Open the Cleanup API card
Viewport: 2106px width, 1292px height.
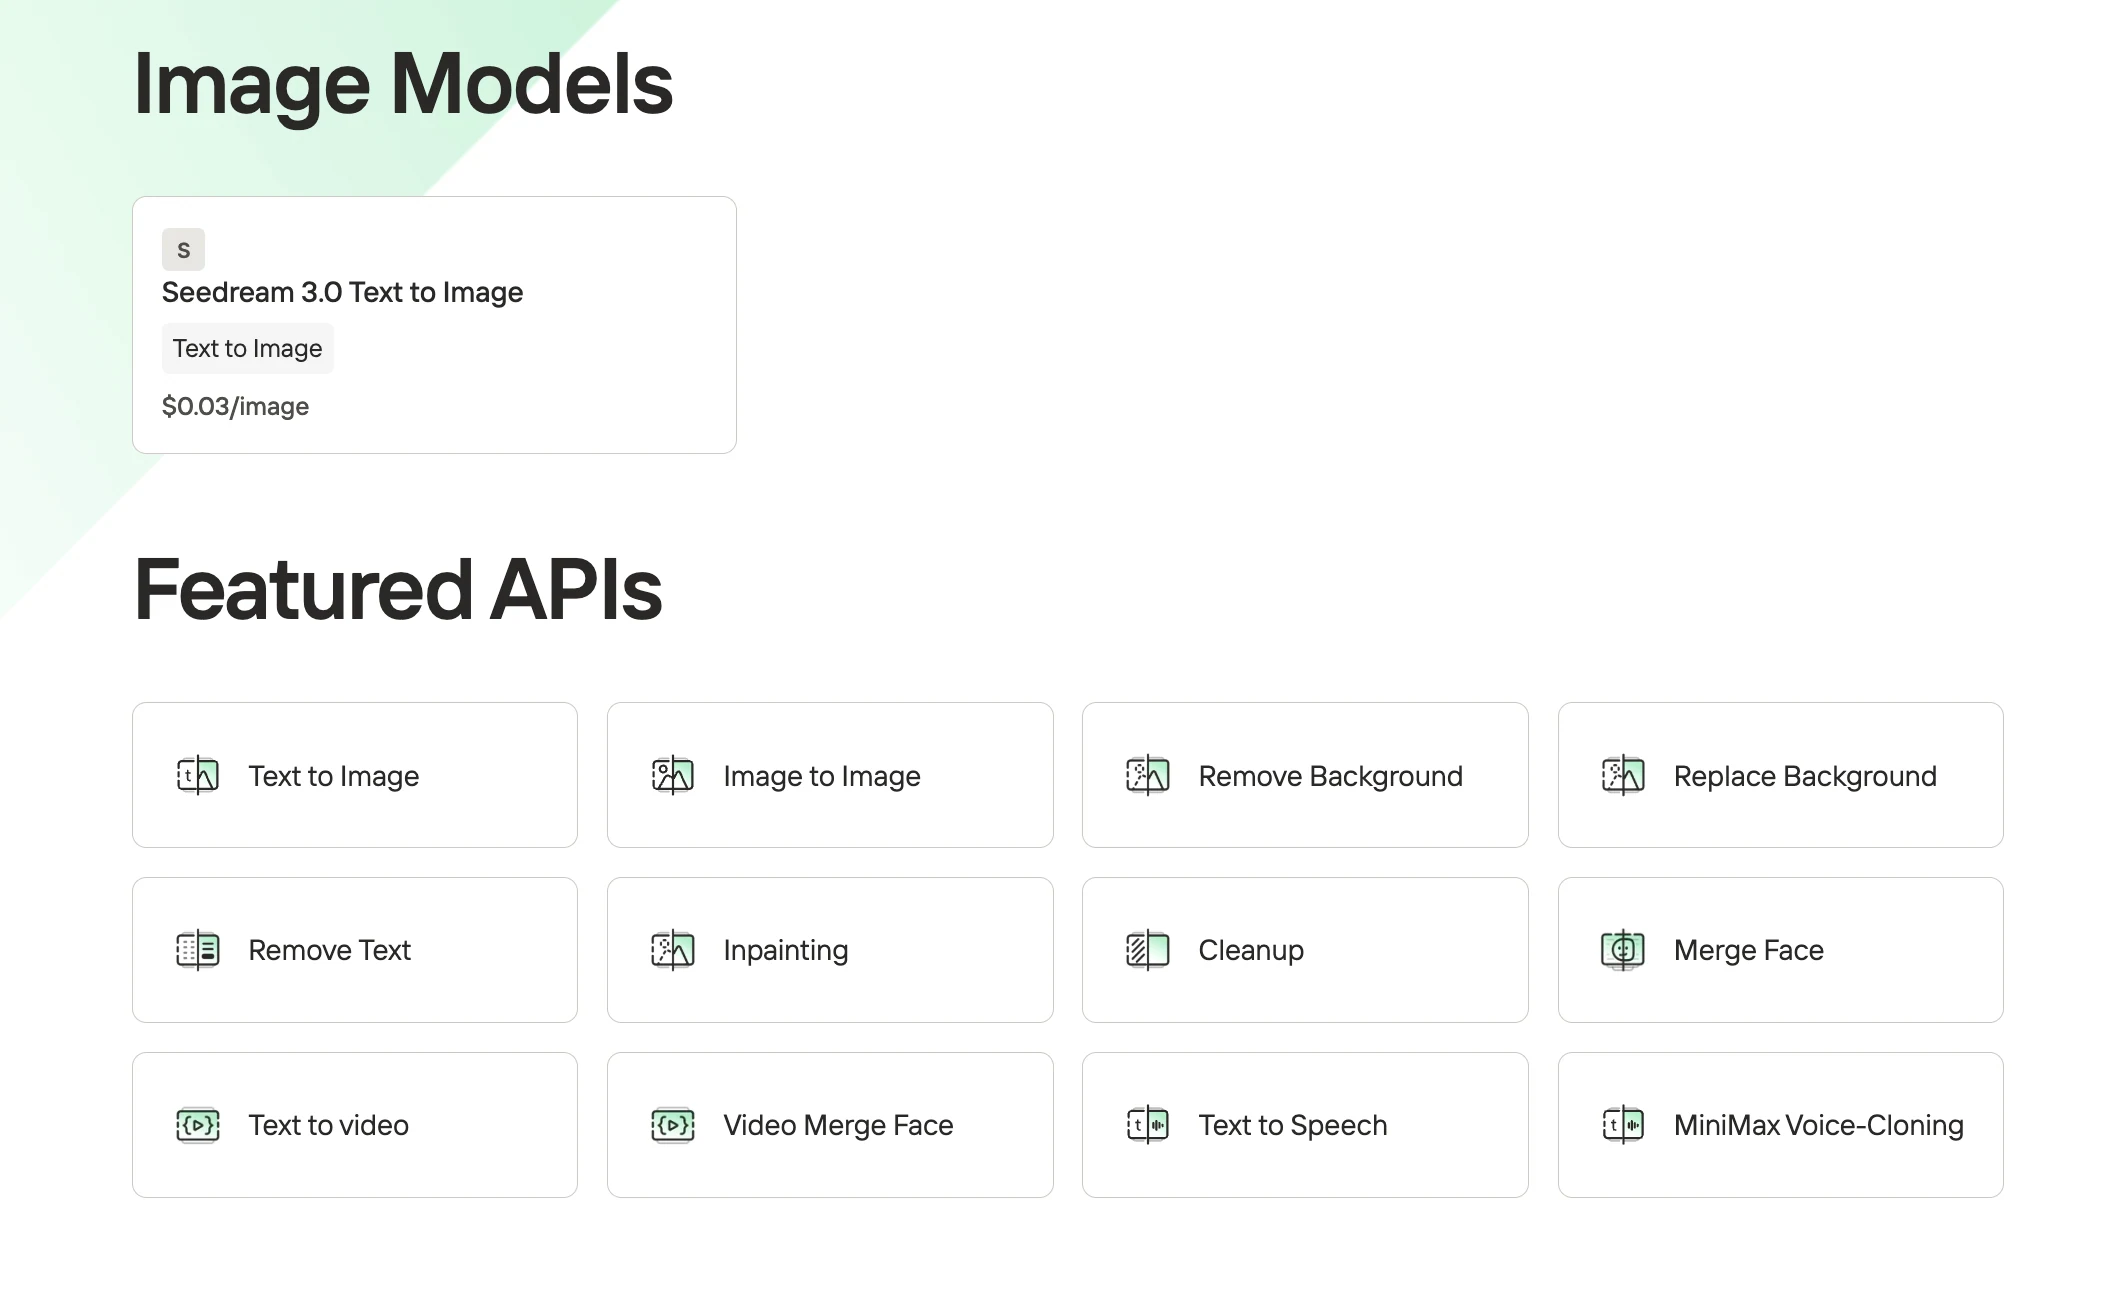click(1305, 950)
